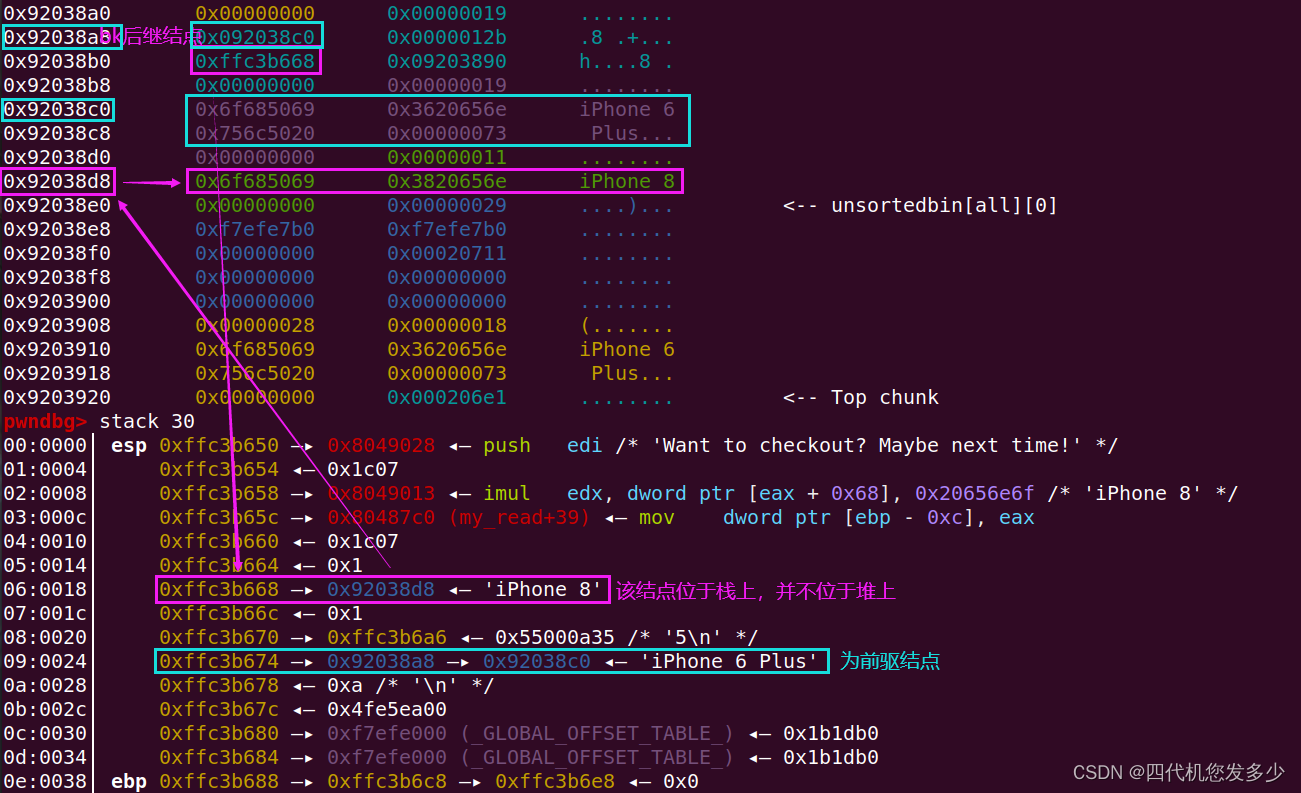Click heap address 0x92038f0
1301x793 pixels.
(58, 253)
